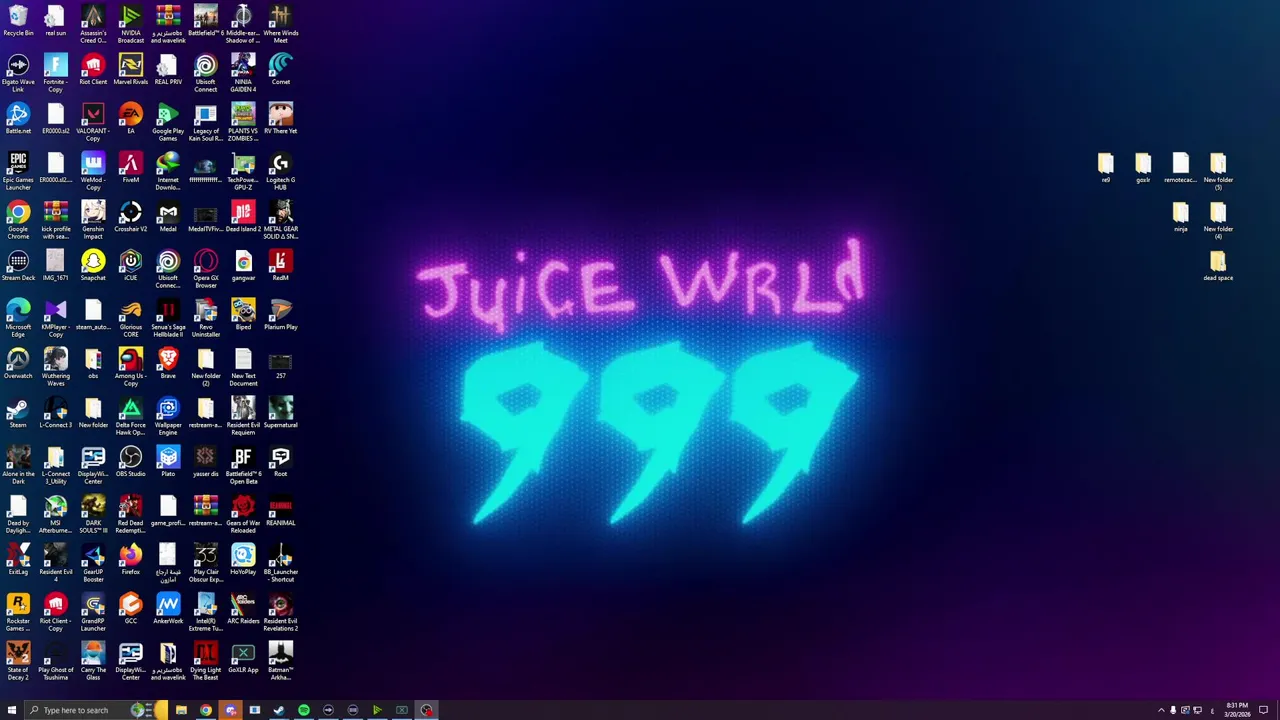Select "New Text Document" file
Viewport: 1280px width, 720px height.
tap(243, 367)
